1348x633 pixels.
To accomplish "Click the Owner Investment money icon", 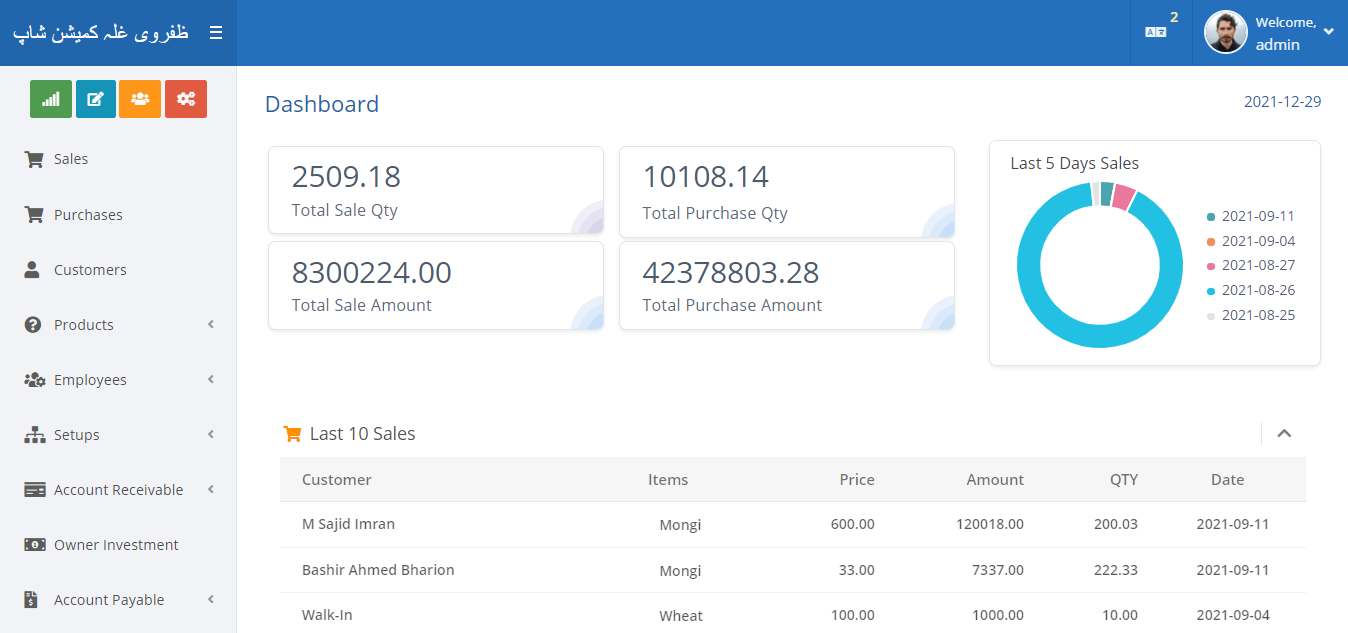I will click(34, 545).
